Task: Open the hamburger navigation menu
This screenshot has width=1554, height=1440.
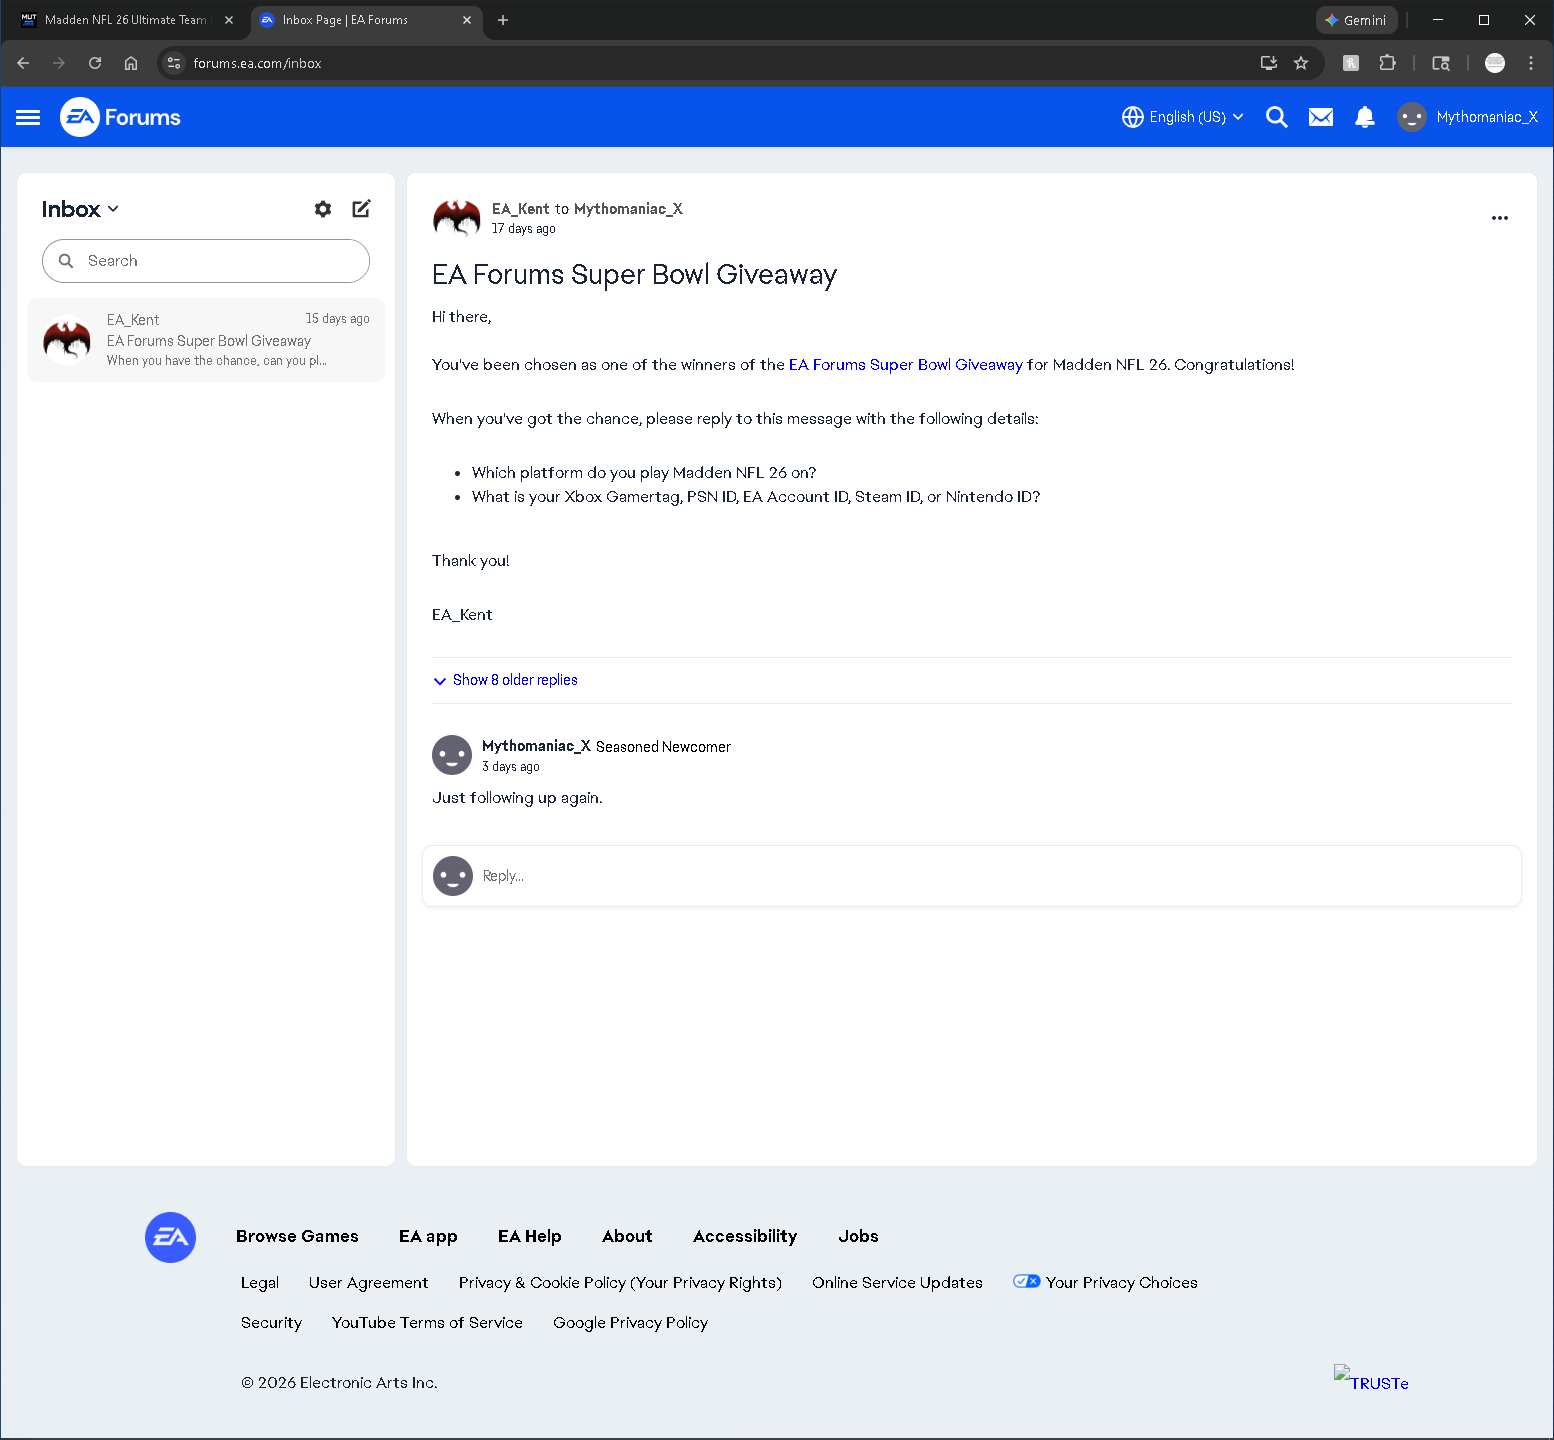Action: point(28,118)
